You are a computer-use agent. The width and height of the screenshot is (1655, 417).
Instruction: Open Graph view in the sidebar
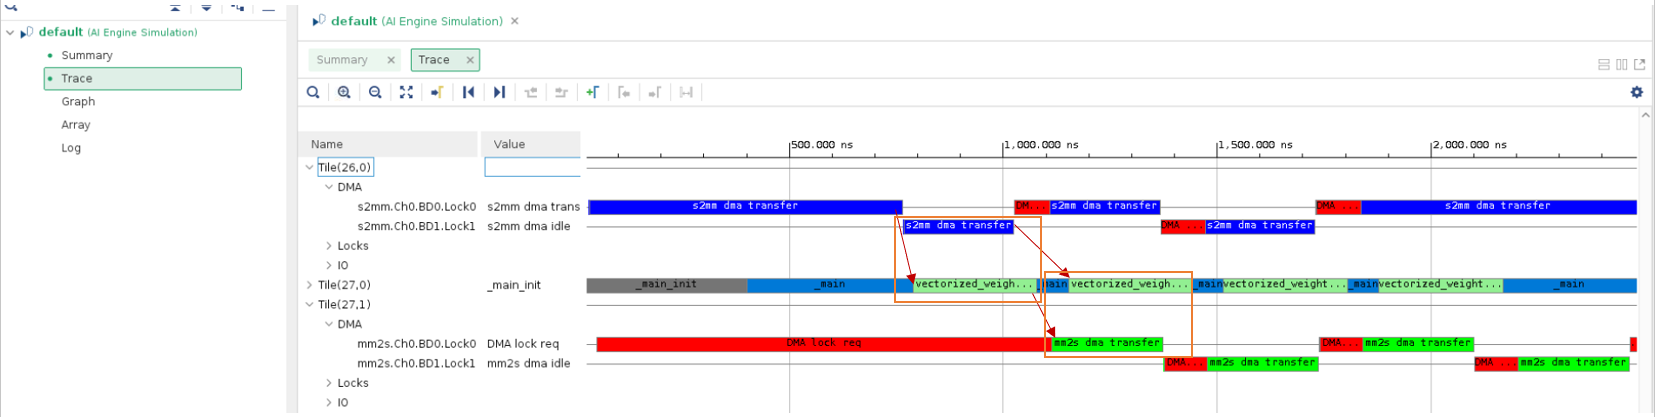pos(78,101)
